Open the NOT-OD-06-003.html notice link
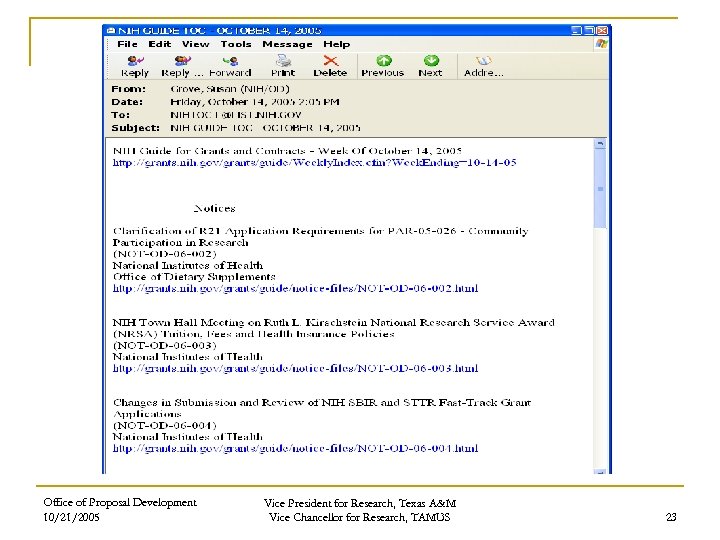720x540 pixels. click(295, 368)
